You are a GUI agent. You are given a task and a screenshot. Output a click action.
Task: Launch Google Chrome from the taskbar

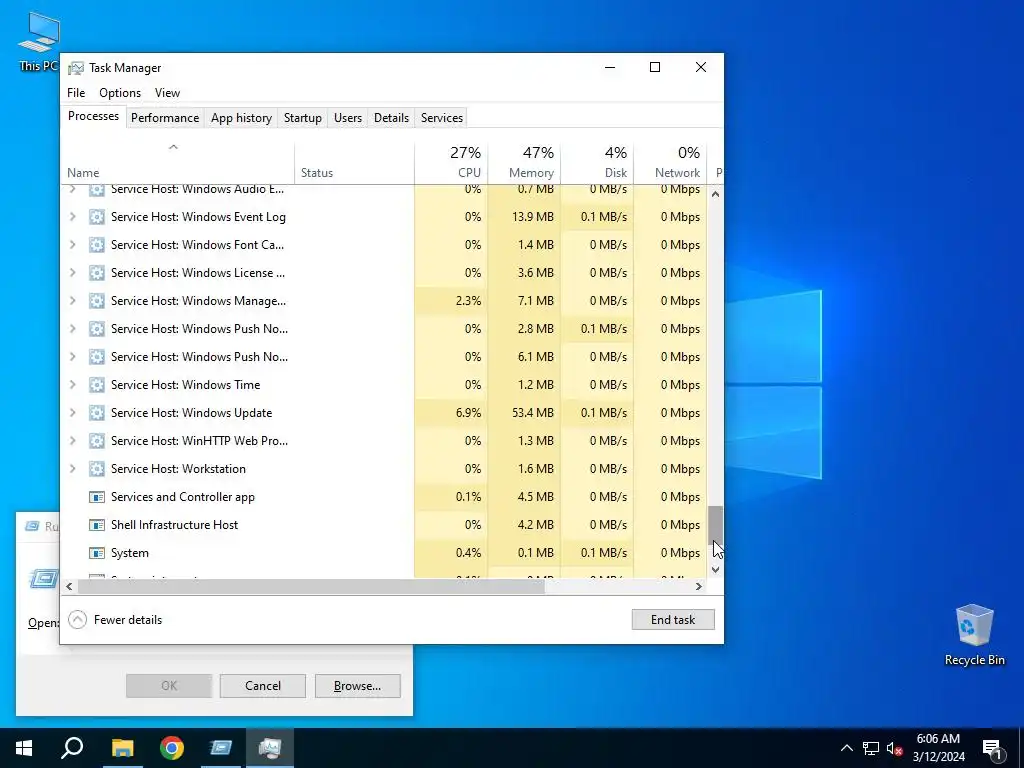pyautogui.click(x=172, y=748)
